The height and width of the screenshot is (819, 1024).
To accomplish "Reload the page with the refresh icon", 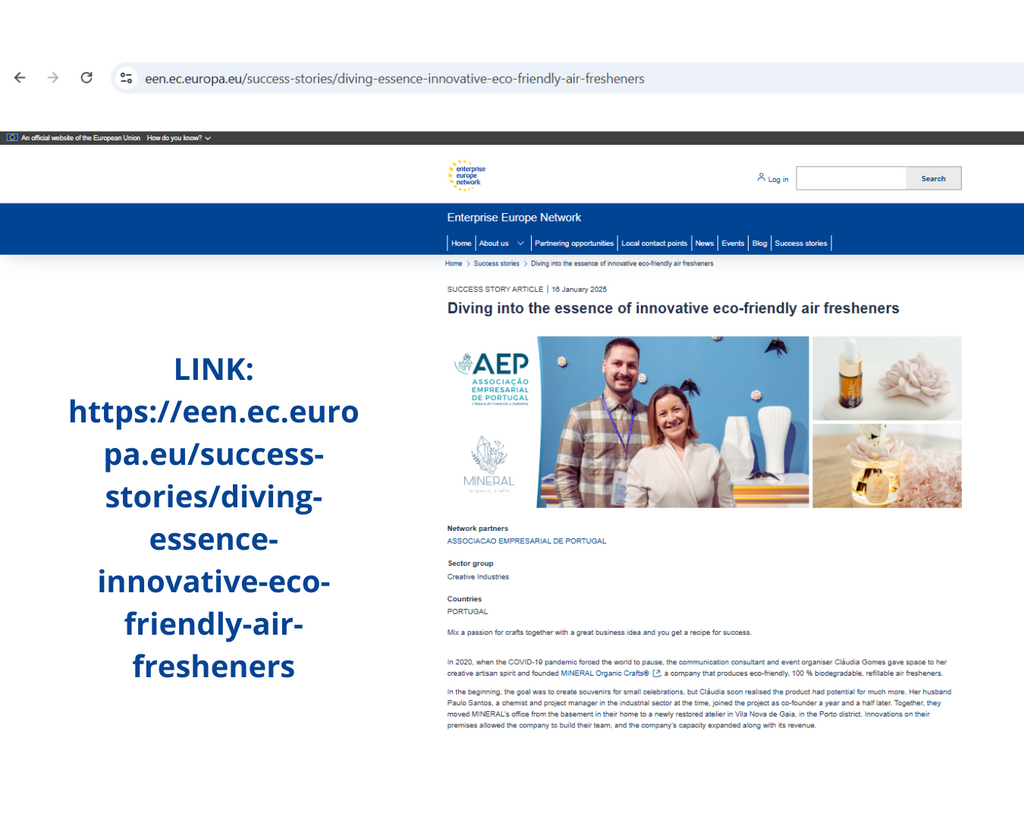I will 86,78.
